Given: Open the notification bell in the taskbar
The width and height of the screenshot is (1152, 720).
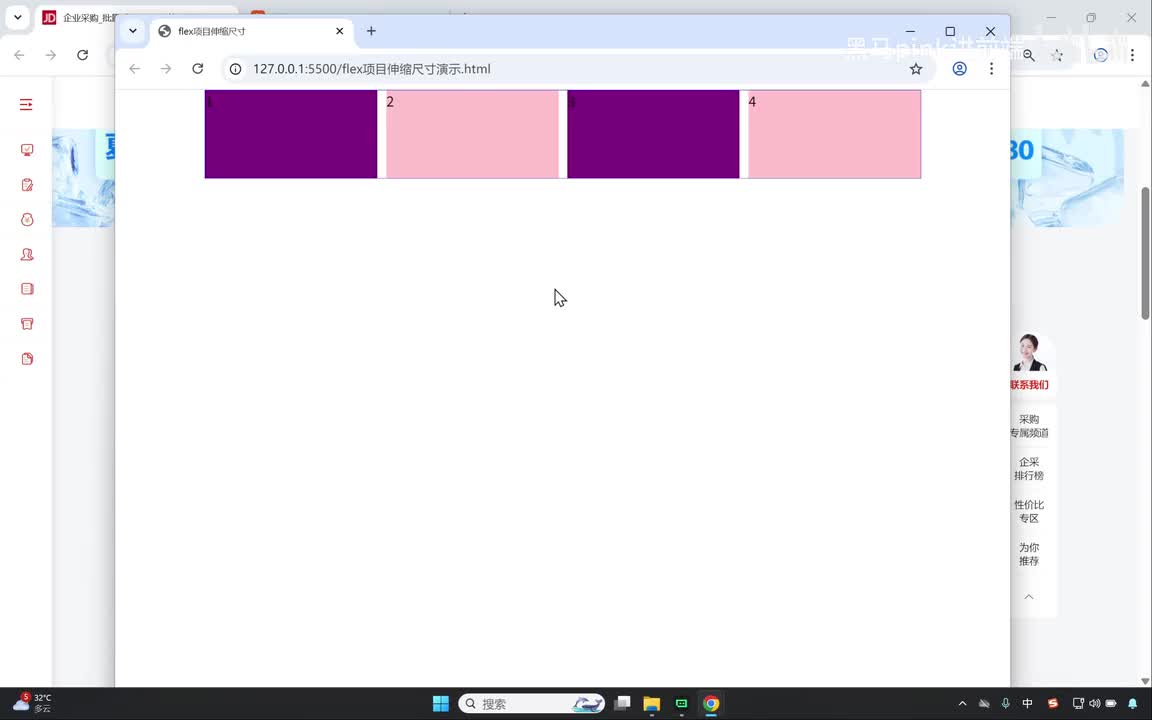Looking at the screenshot, I should tap(1133, 704).
